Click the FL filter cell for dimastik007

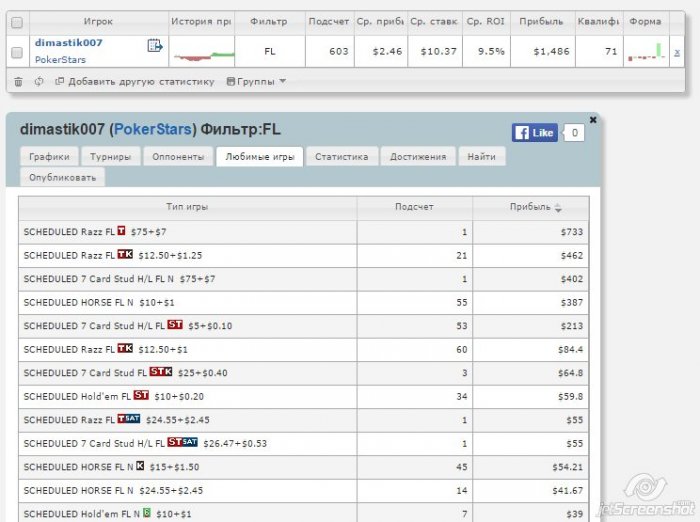click(x=270, y=52)
